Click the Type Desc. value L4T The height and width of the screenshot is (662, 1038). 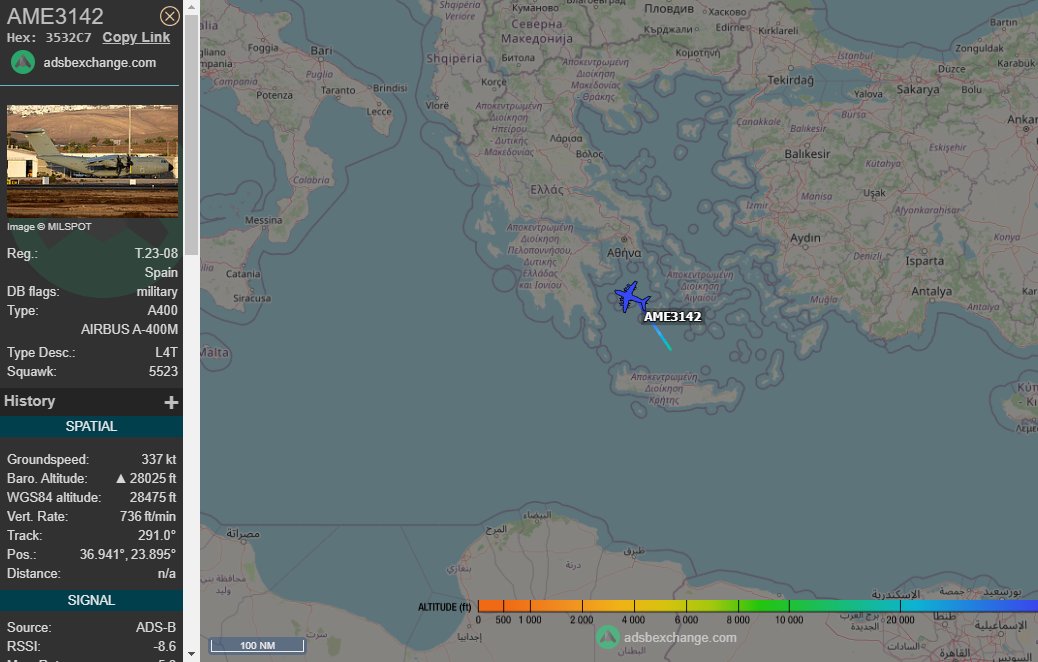click(166, 353)
